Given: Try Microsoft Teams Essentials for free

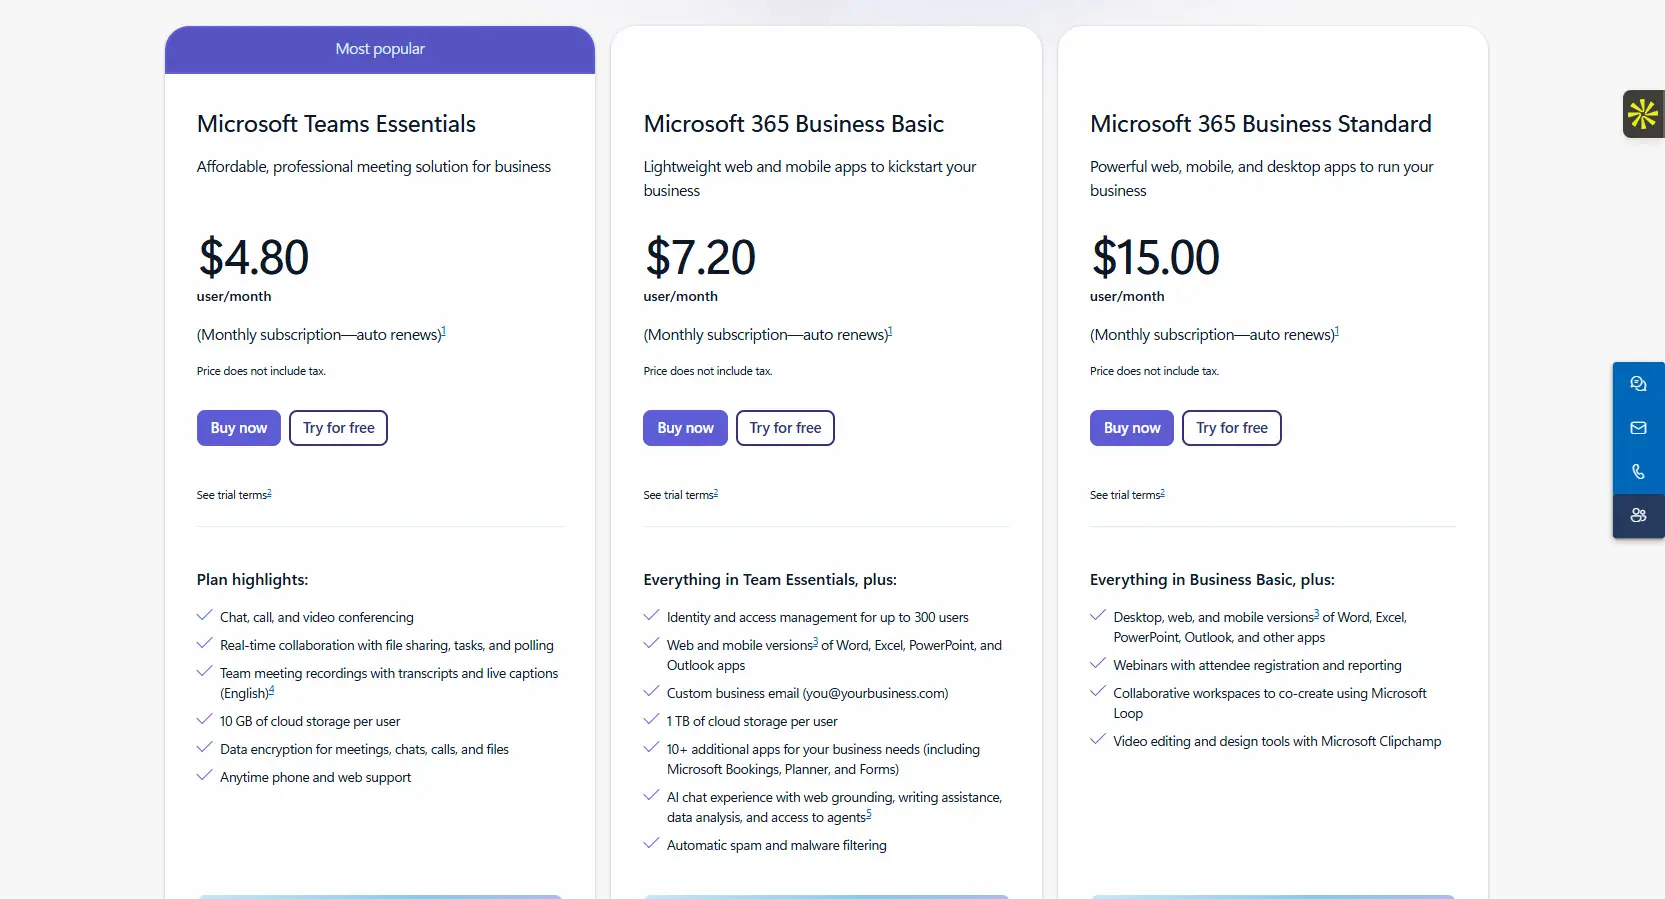Looking at the screenshot, I should [x=338, y=428].
